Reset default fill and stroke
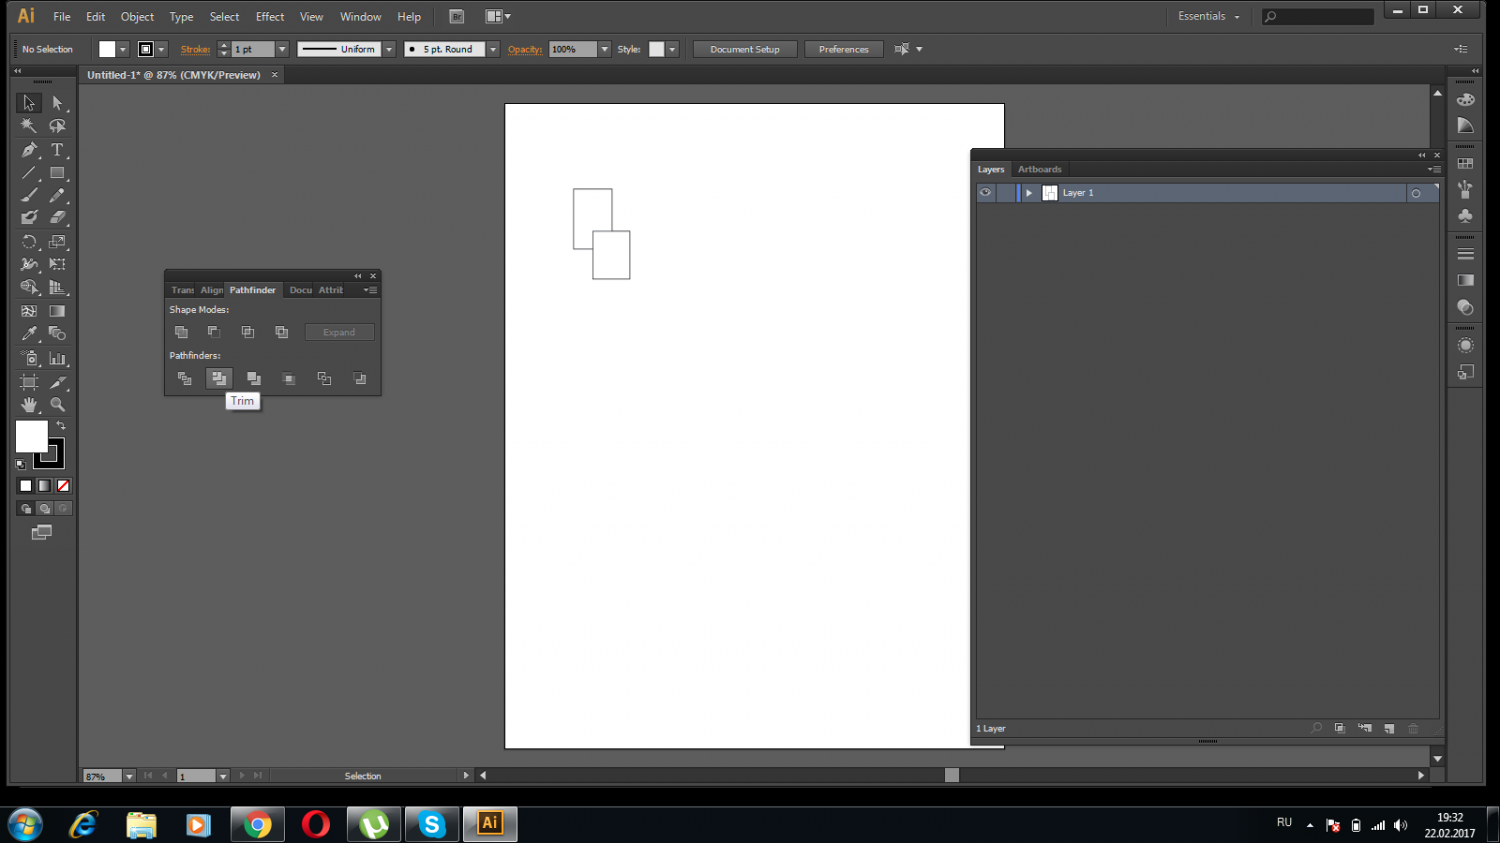 21,465
